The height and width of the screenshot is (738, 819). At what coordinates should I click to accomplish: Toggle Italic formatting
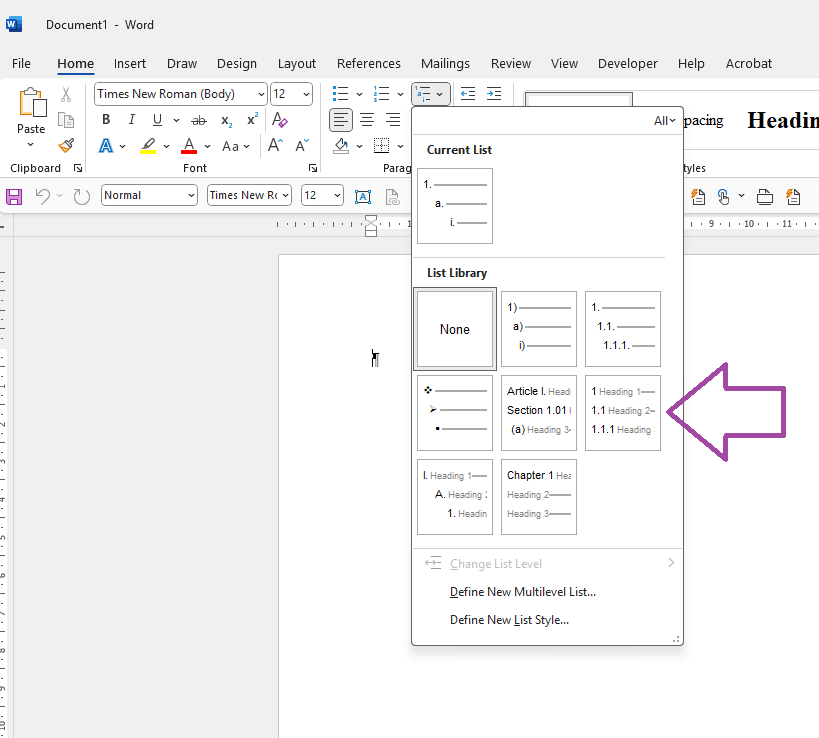(x=131, y=120)
